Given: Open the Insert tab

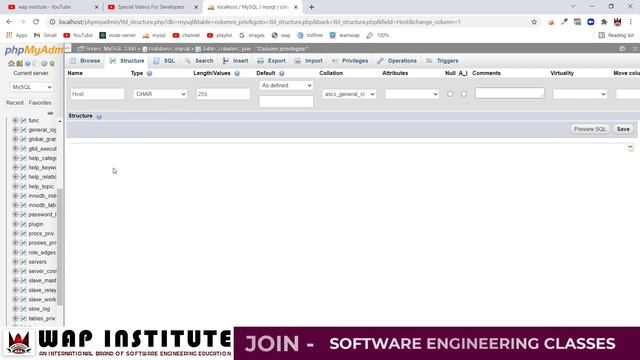Looking at the screenshot, I should click(236, 61).
